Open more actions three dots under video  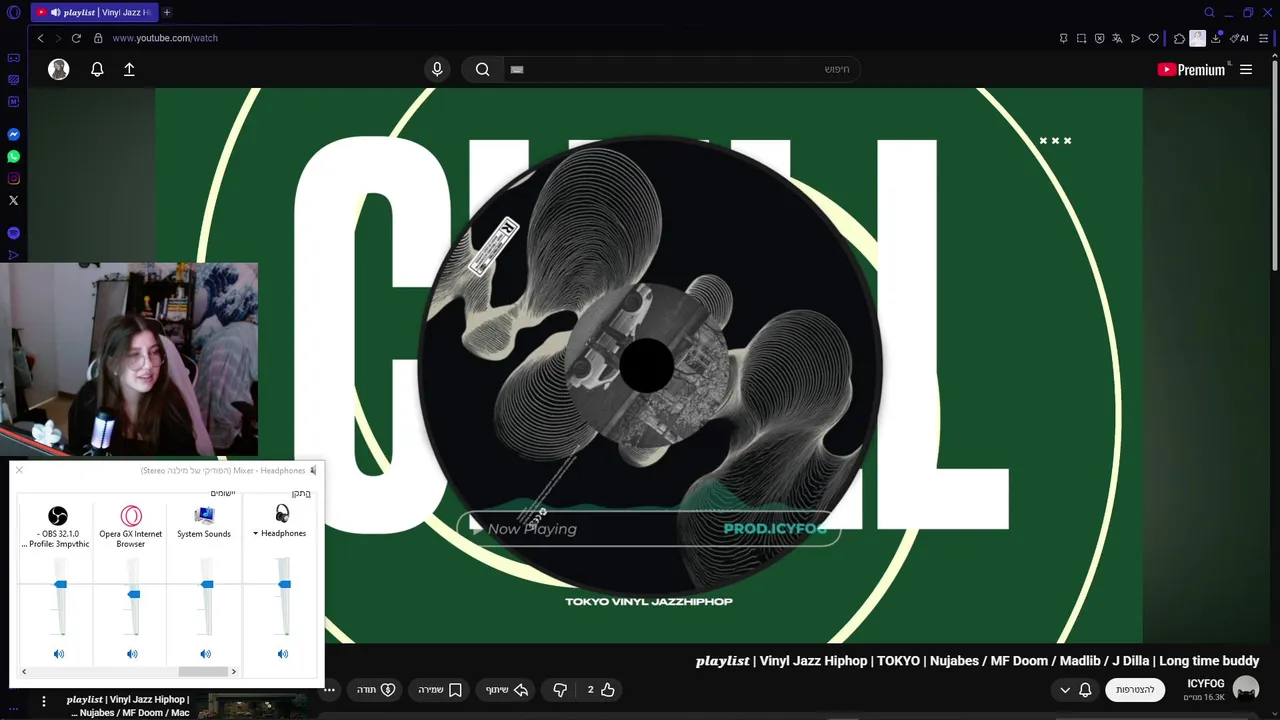pos(329,690)
